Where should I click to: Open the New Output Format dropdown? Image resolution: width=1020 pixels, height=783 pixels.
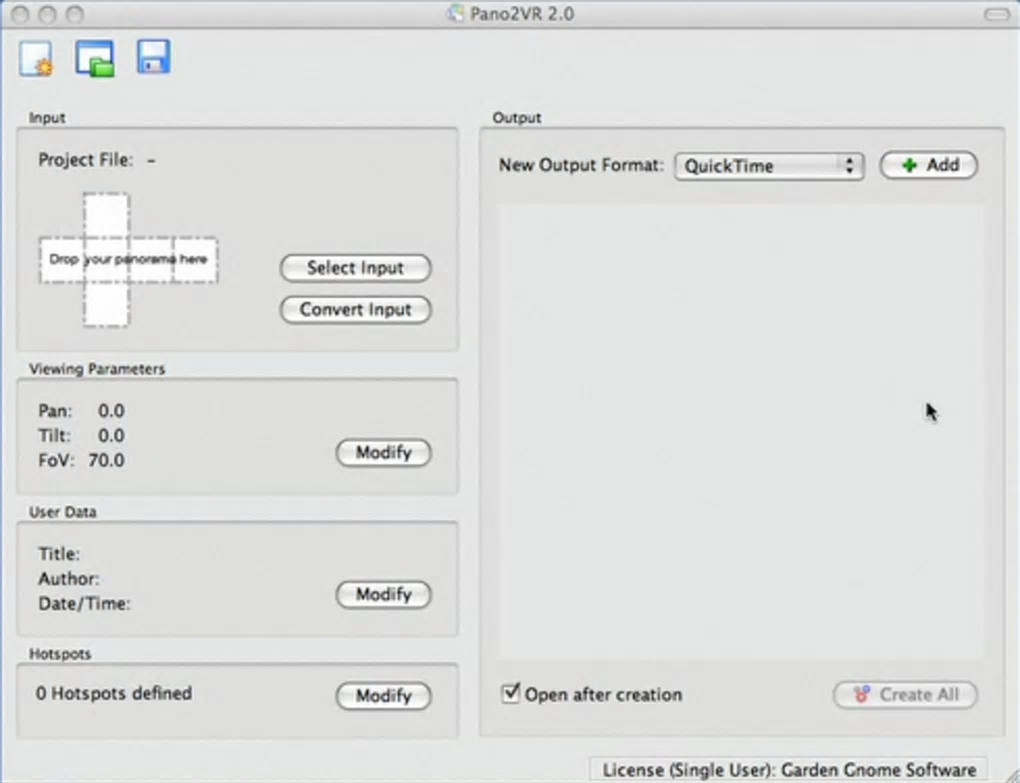(x=769, y=166)
